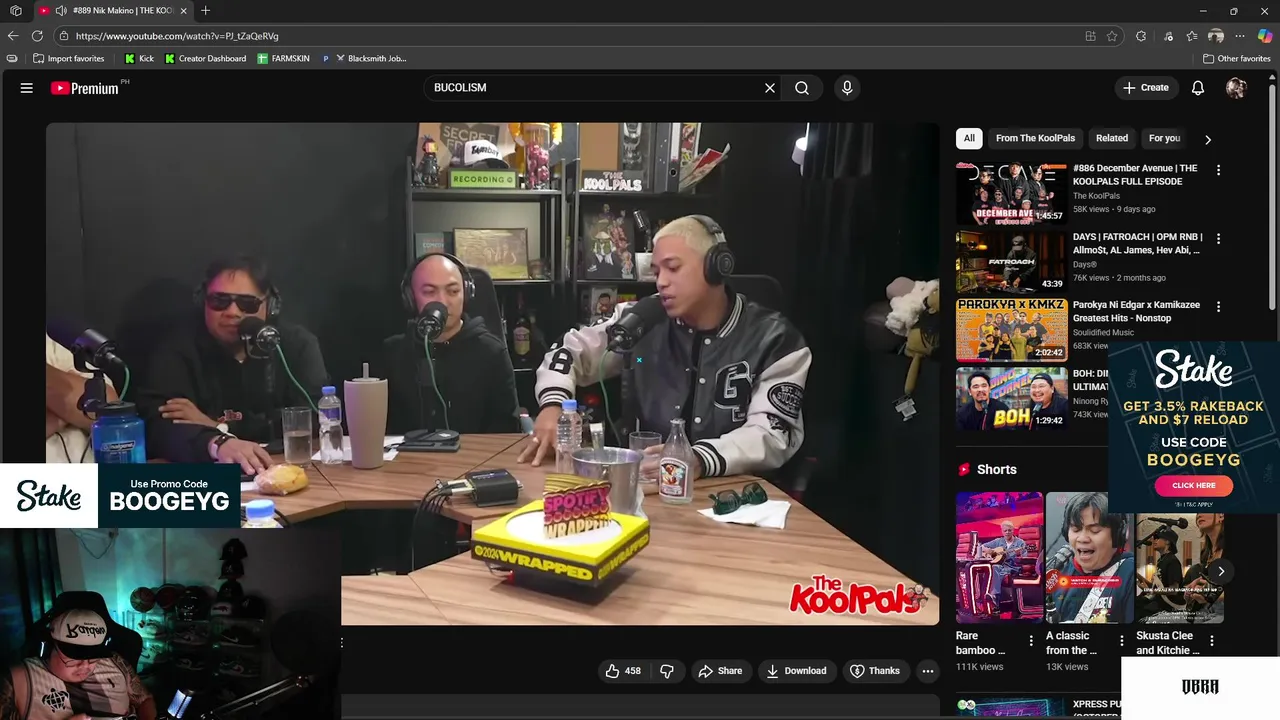The height and width of the screenshot is (720, 1280).
Task: Open the BOH video thumbnail
Action: 1011,398
